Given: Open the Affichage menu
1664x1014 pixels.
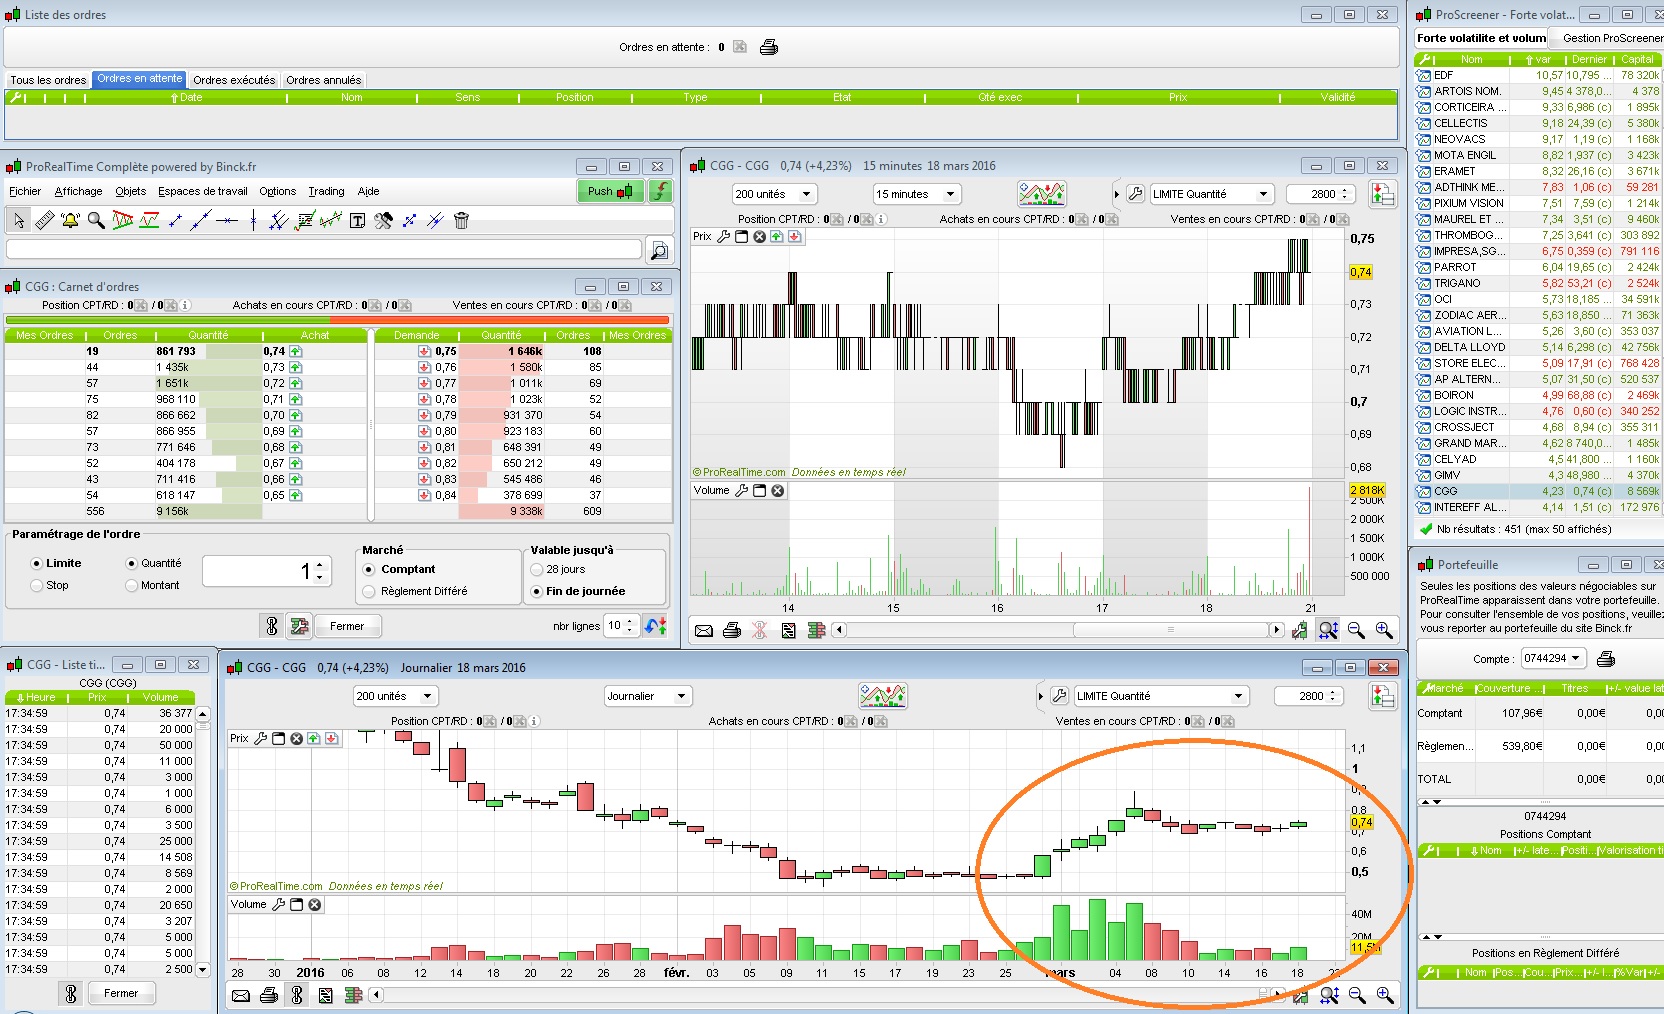Looking at the screenshot, I should 78,191.
